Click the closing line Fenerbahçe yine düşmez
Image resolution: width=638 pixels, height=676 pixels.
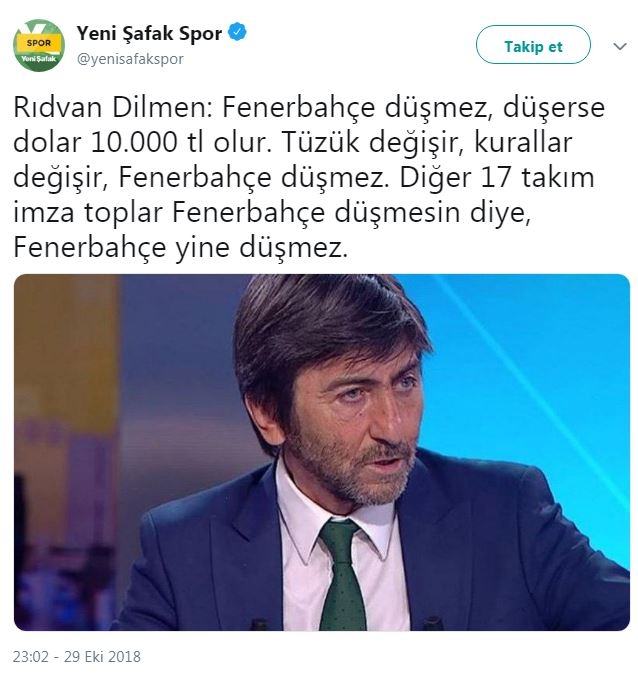click(x=180, y=248)
